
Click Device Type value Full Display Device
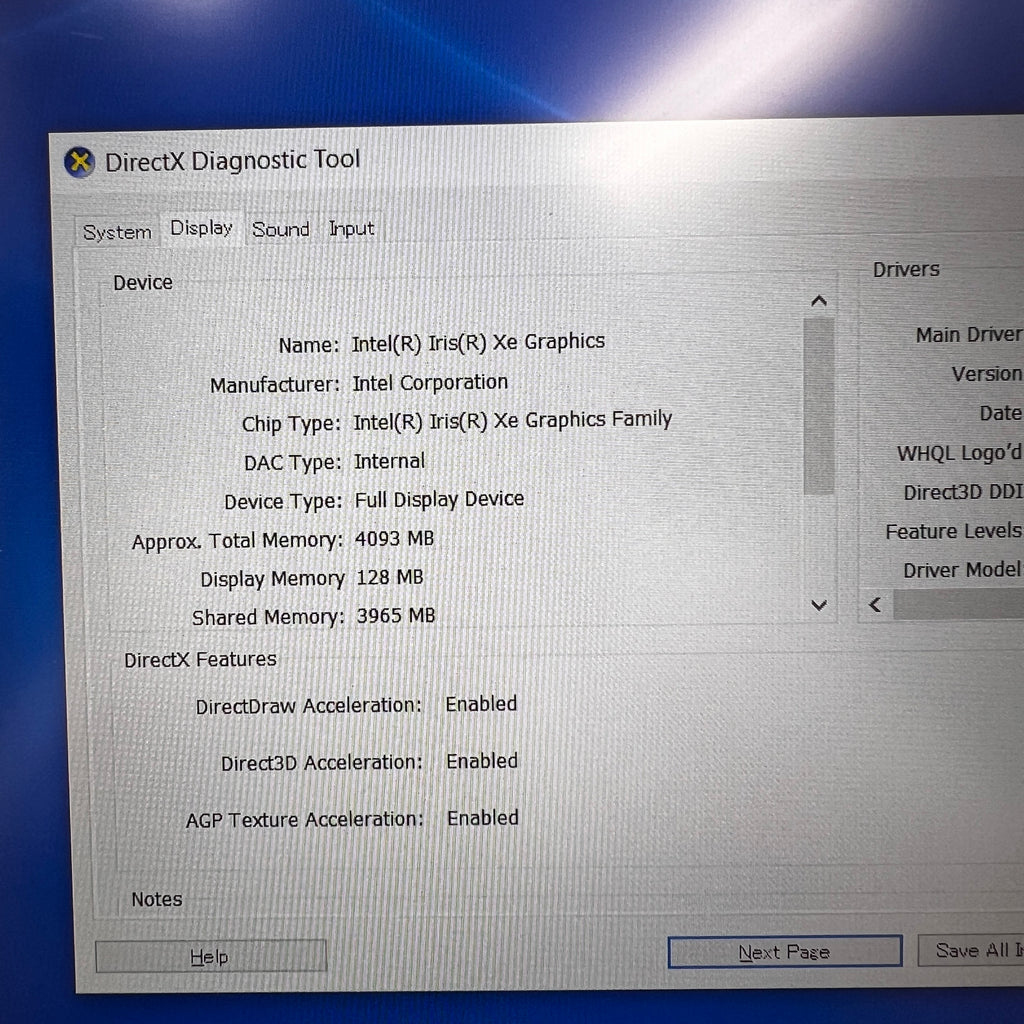pos(439,500)
